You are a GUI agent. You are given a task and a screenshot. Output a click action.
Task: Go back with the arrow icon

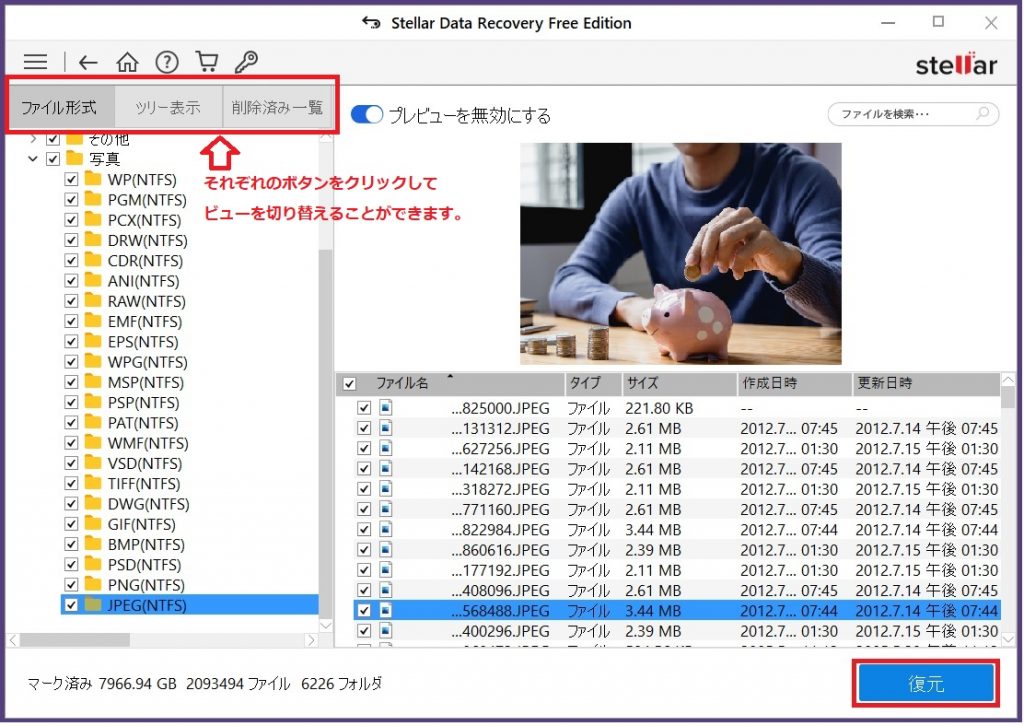tap(88, 63)
